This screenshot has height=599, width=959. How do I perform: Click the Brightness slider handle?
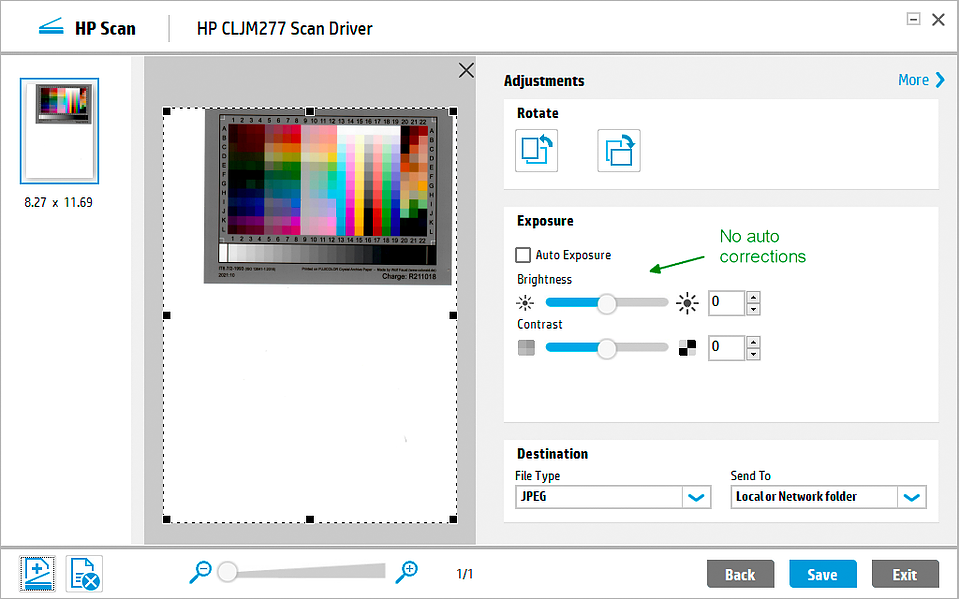(606, 303)
